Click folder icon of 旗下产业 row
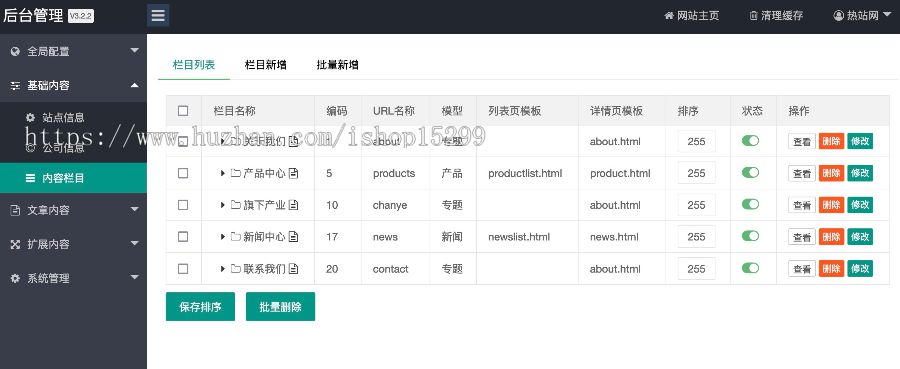Image resolution: width=900 pixels, height=369 pixels. pos(236,205)
